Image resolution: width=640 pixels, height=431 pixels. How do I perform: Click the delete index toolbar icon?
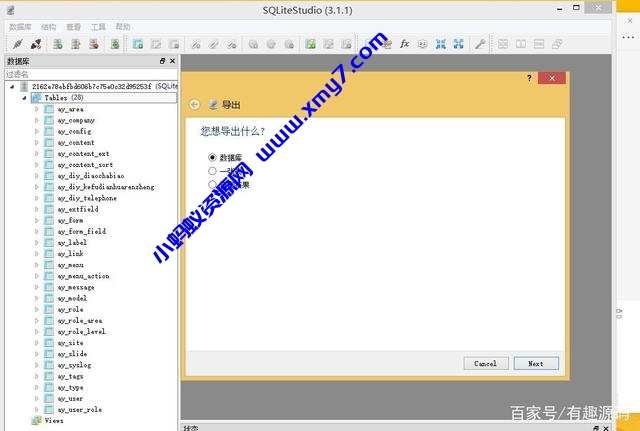[x=232, y=44]
